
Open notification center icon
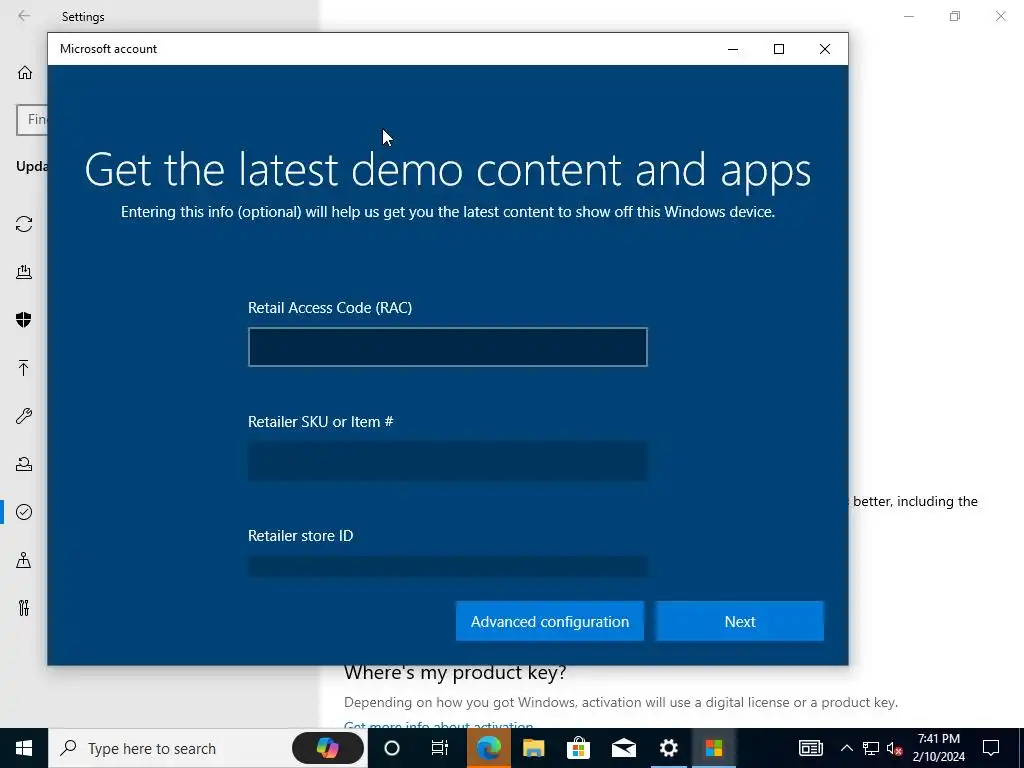991,748
